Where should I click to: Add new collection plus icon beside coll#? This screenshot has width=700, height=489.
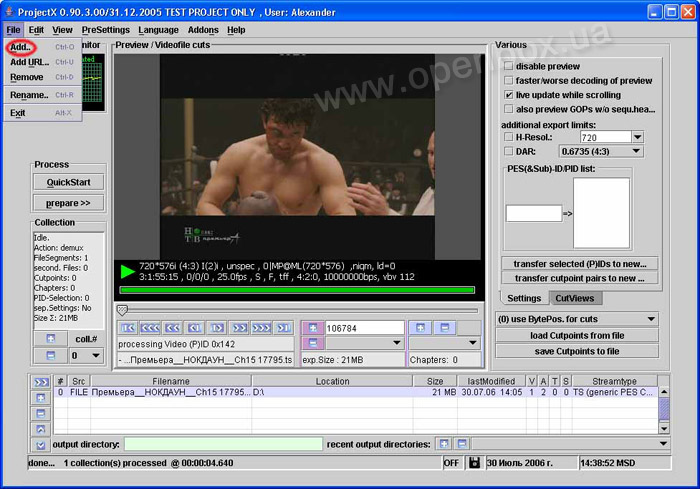click(50, 339)
